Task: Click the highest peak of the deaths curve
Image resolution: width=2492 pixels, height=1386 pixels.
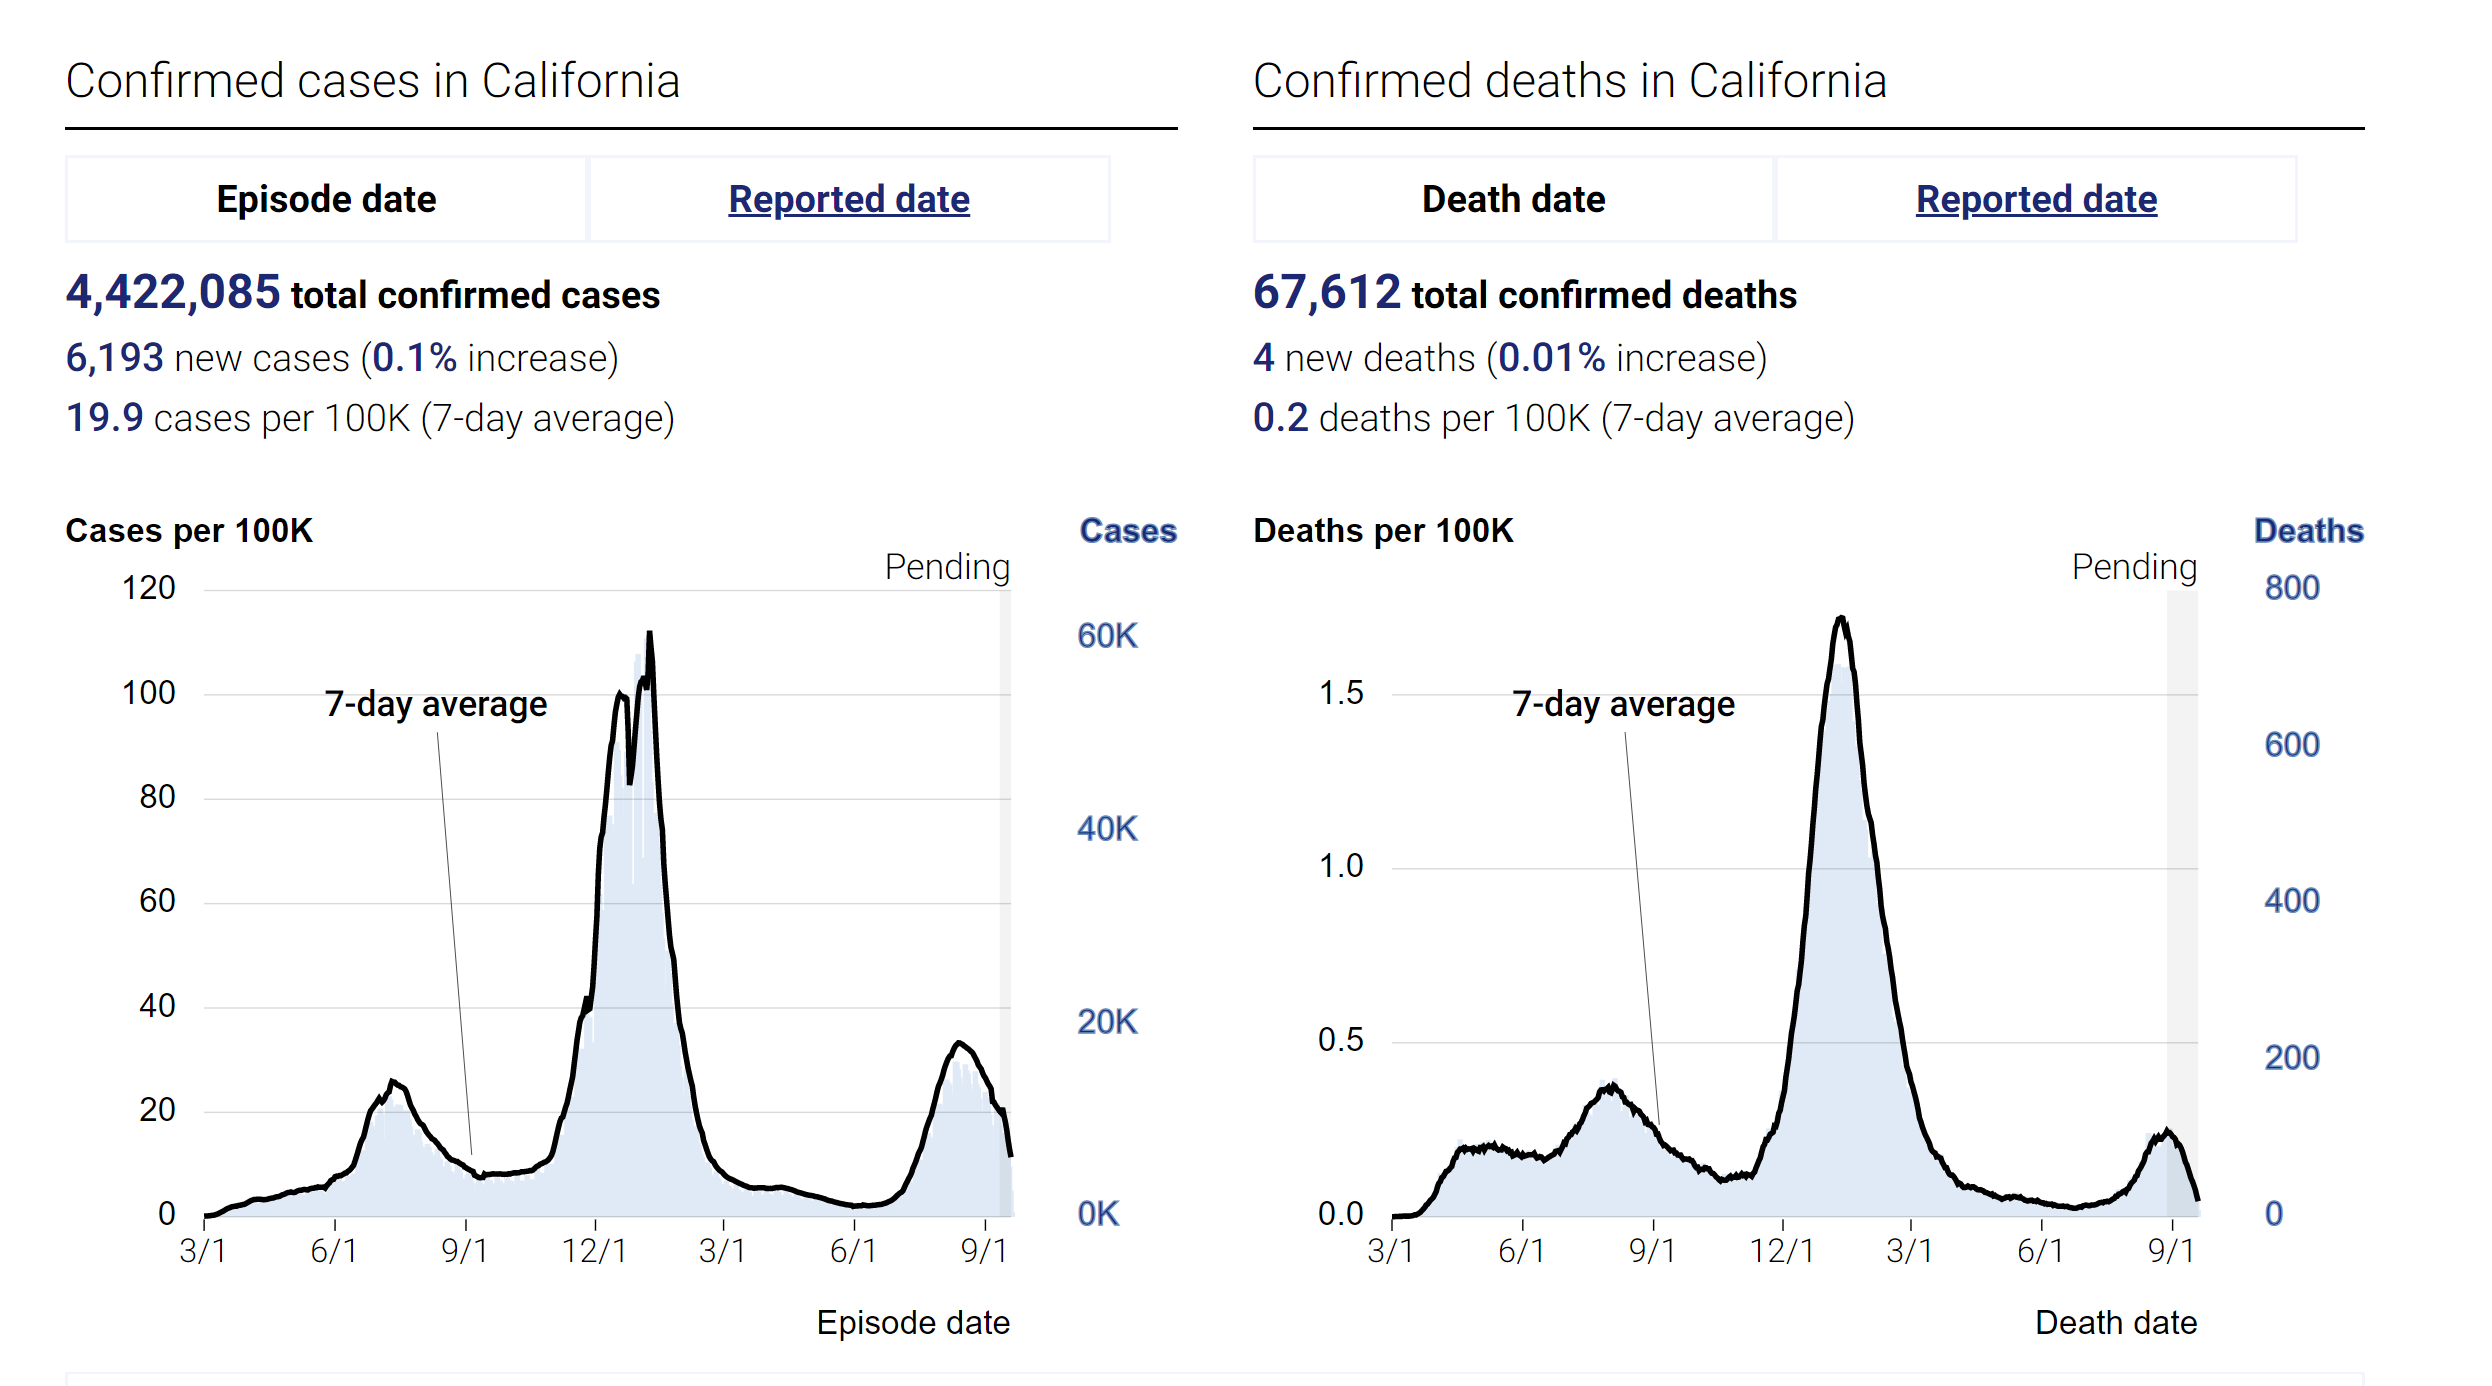Action: coord(1841,619)
